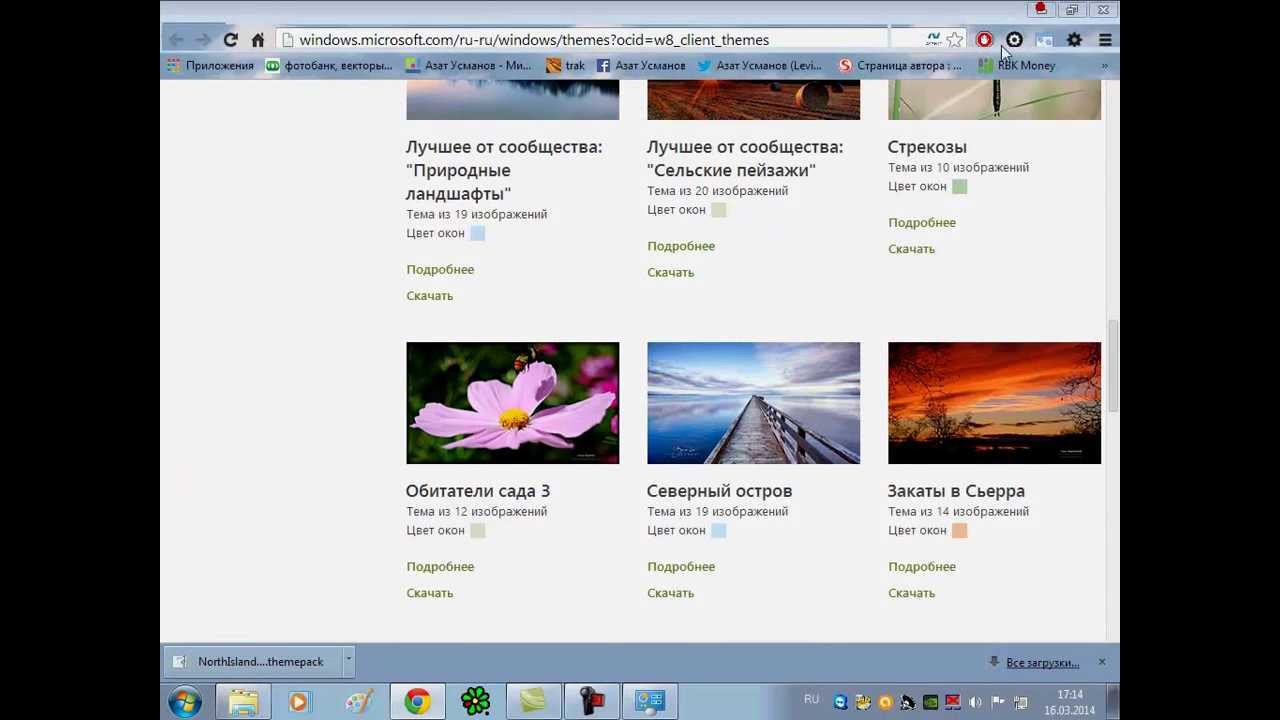1280x720 pixels.
Task: Click the Северный остров blue color swatch
Action: tap(719, 531)
